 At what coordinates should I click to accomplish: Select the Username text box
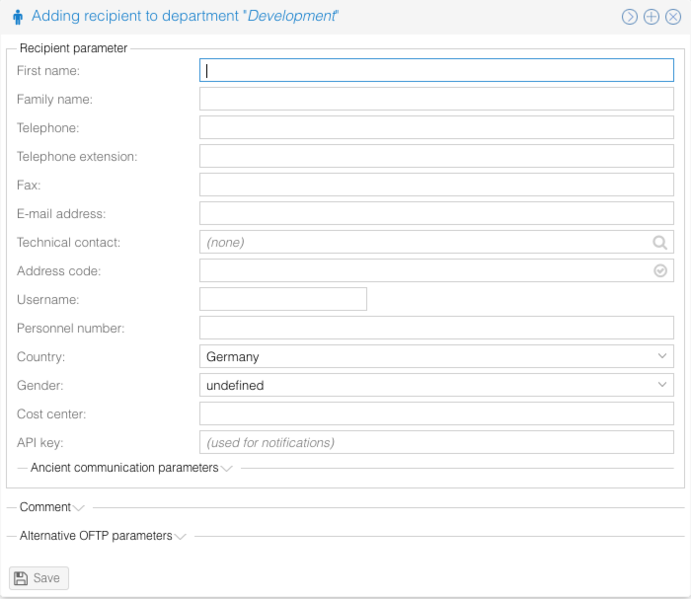tap(283, 300)
